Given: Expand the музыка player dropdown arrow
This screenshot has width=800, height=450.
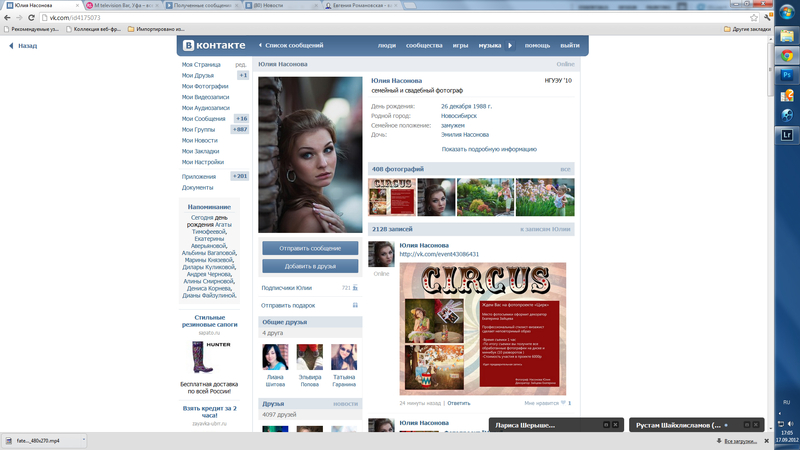Looking at the screenshot, I should point(510,45).
